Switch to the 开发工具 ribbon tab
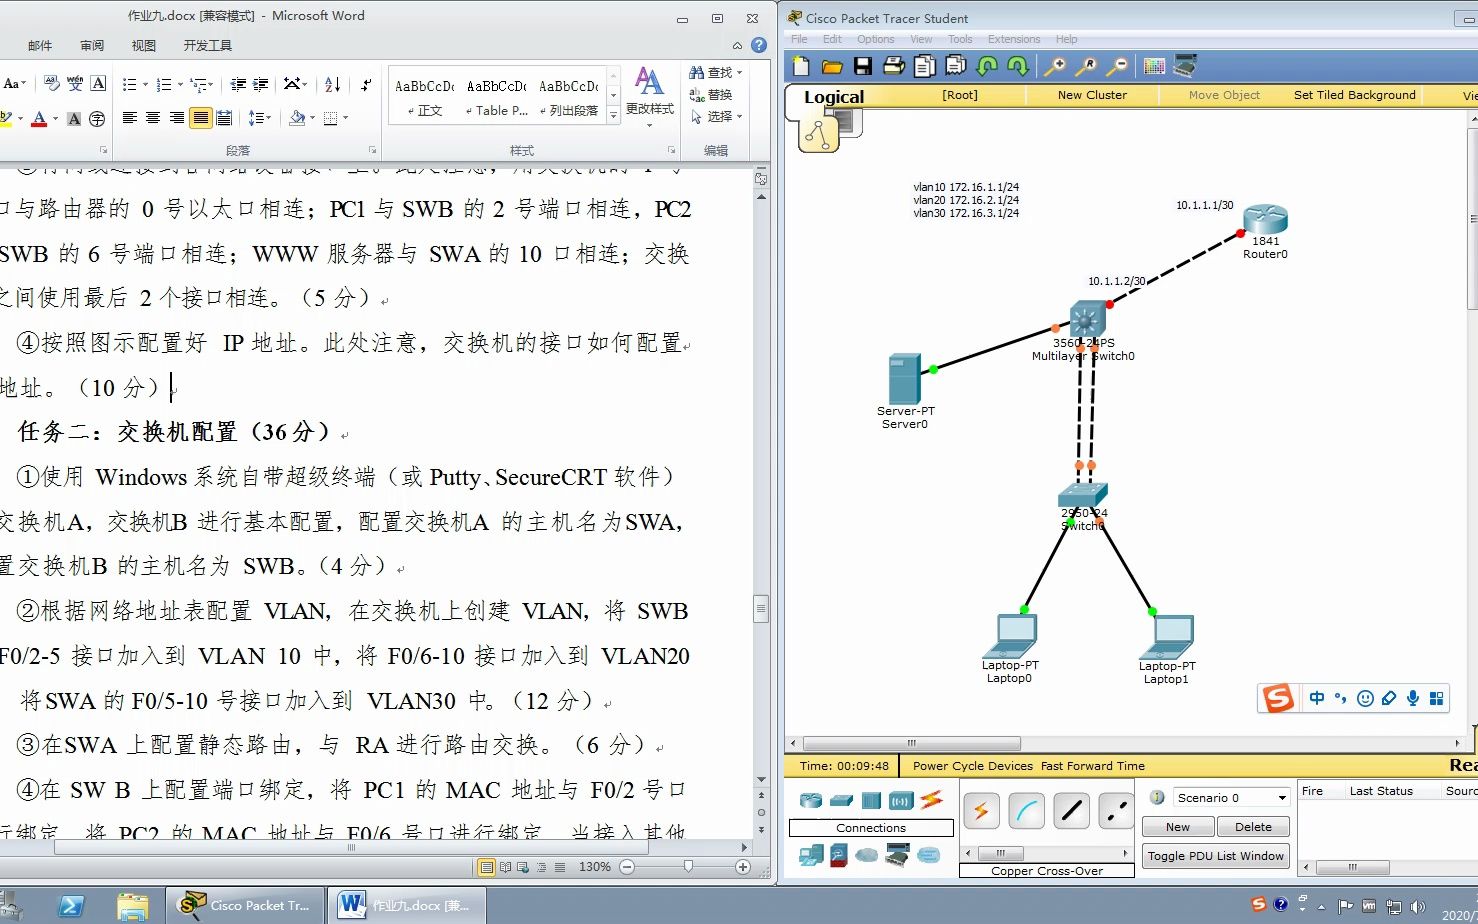 (207, 45)
